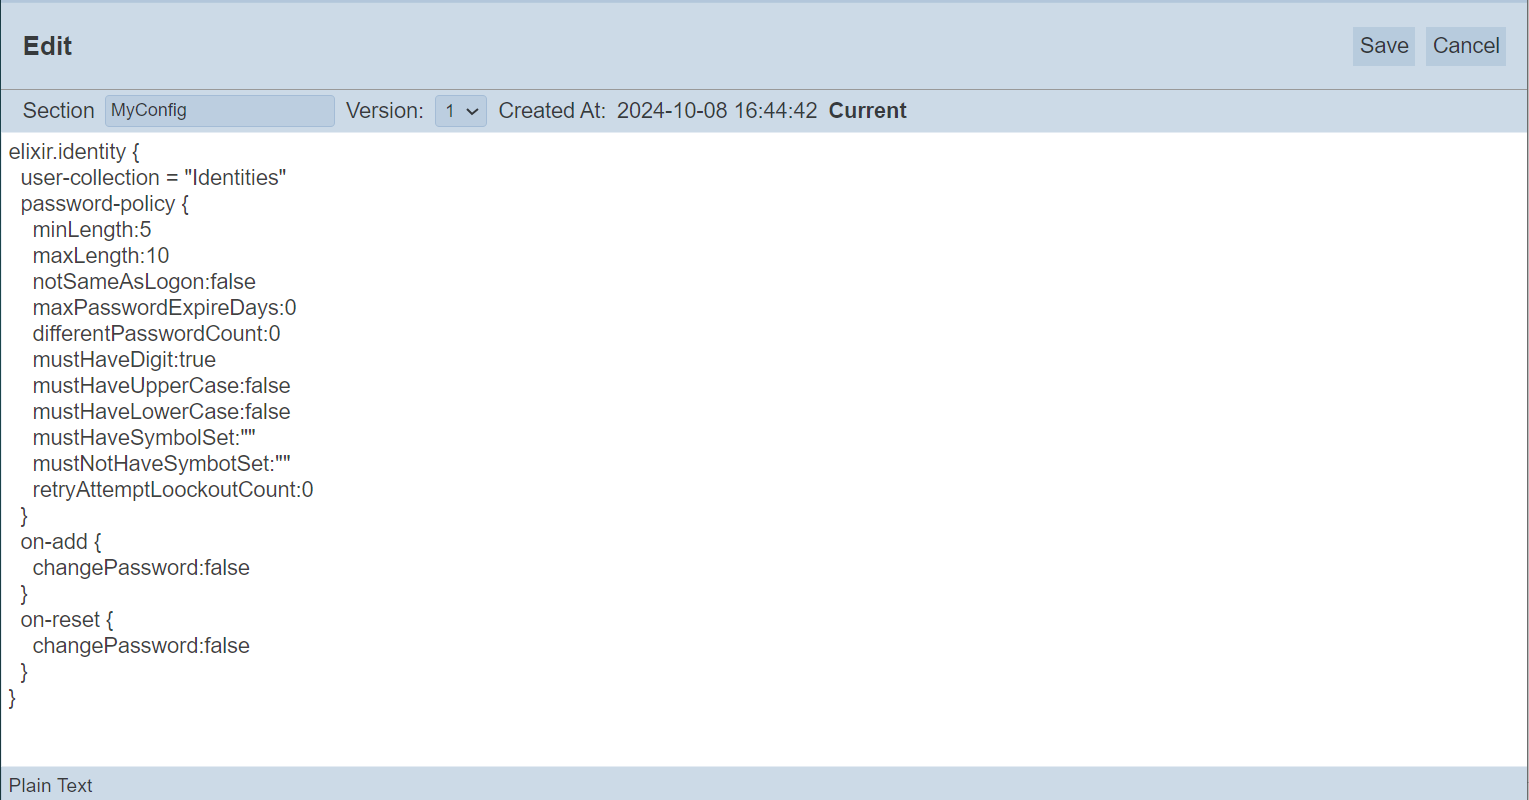Place cursor on mustHaveLowerCase:false
This screenshot has height=800, width=1529.
[161, 412]
